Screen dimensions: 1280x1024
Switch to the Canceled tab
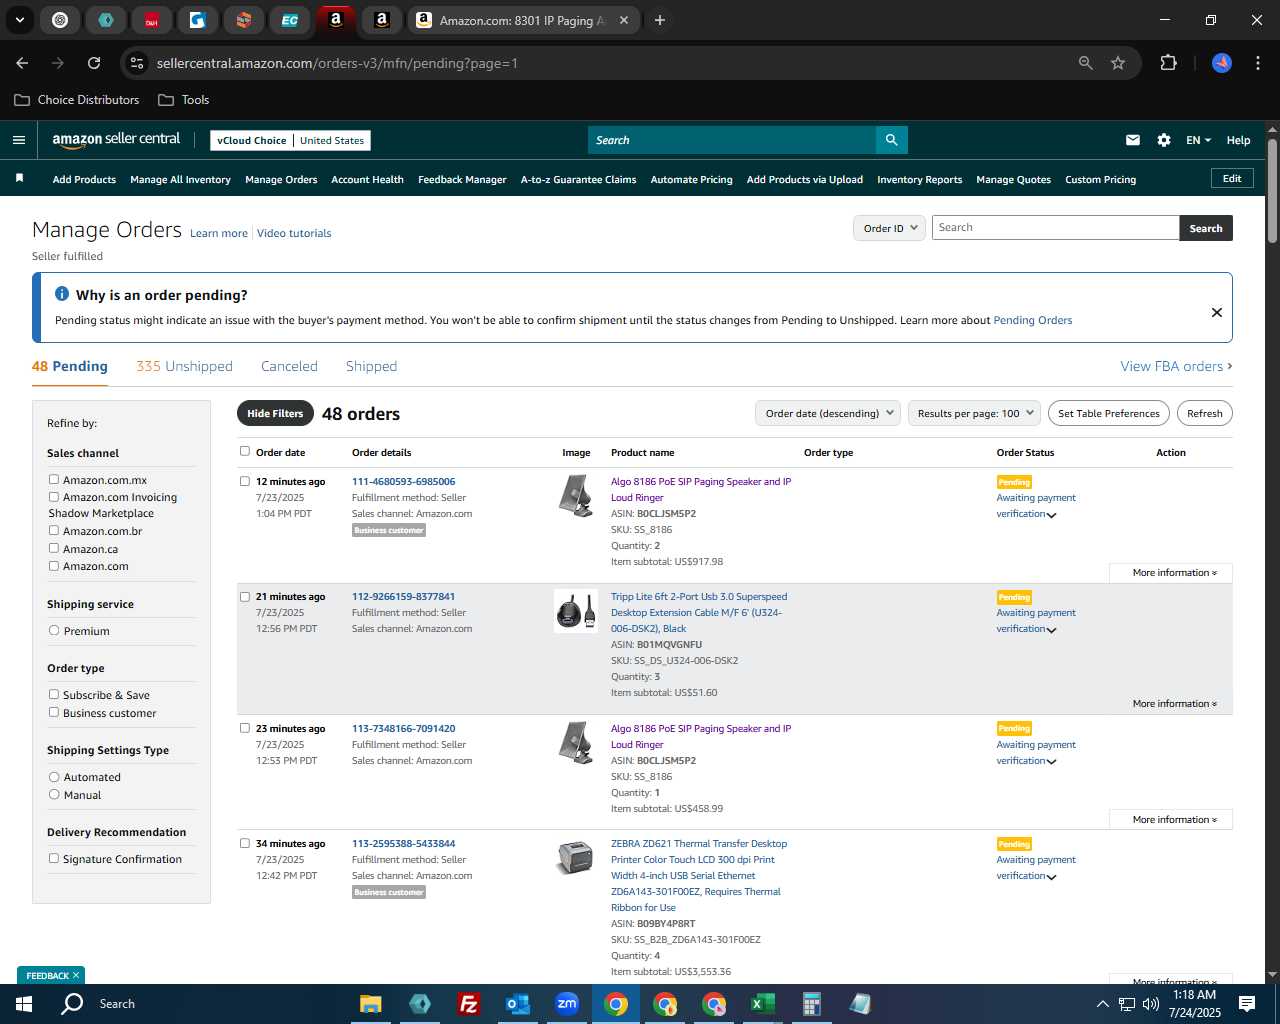(289, 366)
